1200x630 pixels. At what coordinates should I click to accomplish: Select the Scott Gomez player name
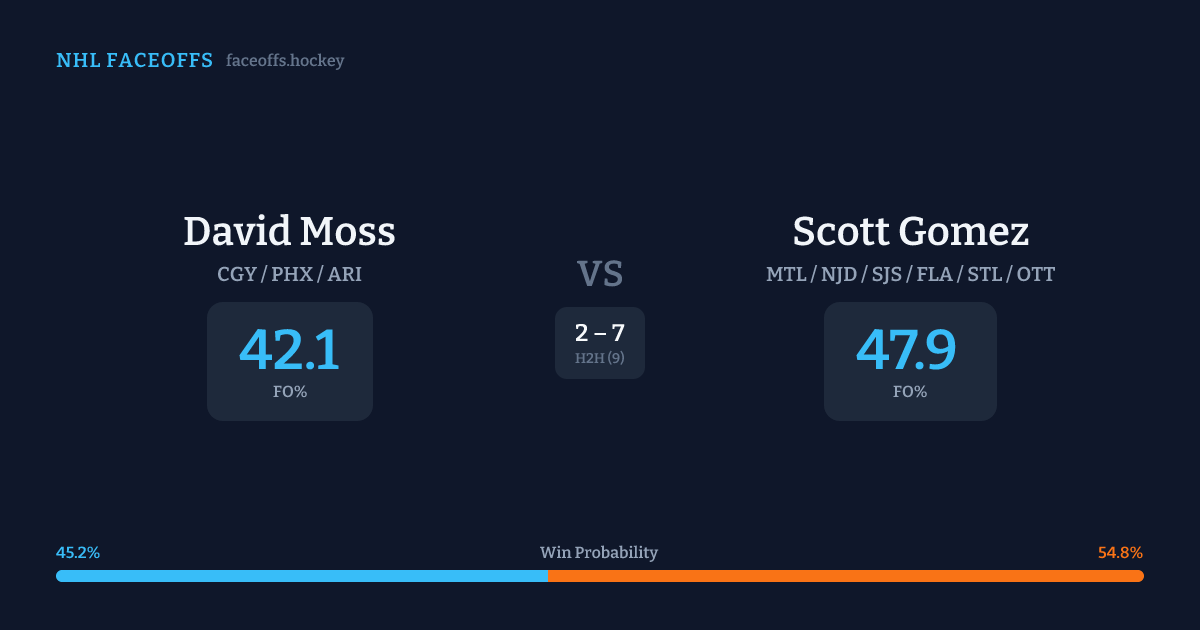click(x=910, y=232)
